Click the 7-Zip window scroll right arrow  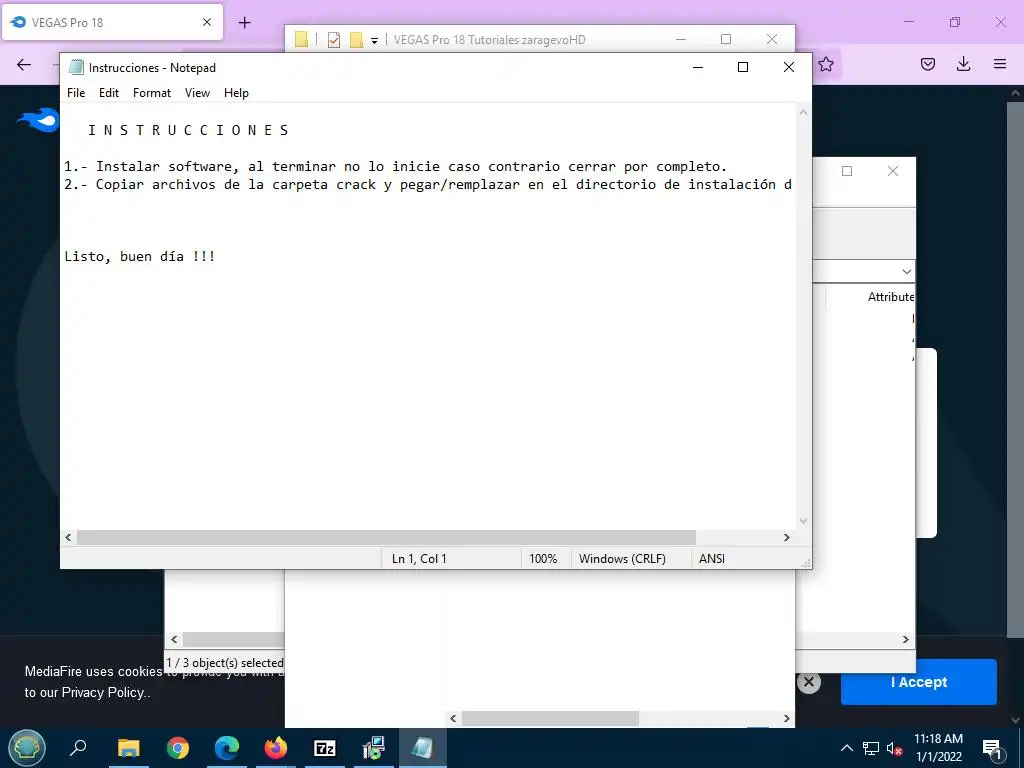(x=905, y=639)
